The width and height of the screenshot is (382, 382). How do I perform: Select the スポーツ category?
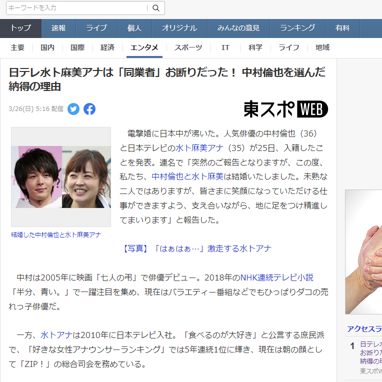coord(188,48)
